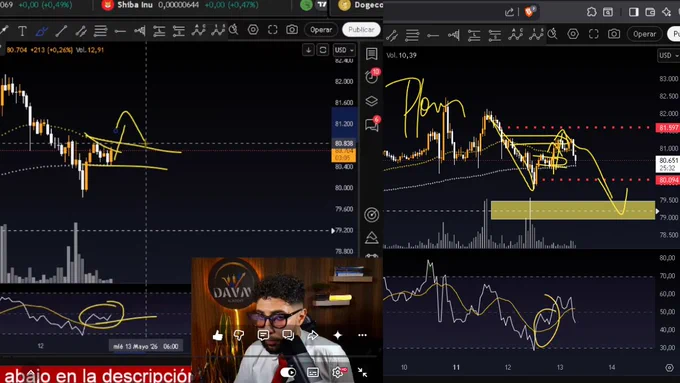Pick Elliott Wave 12345 tool in left toolbar
The image size is (680, 383).
(218, 30)
